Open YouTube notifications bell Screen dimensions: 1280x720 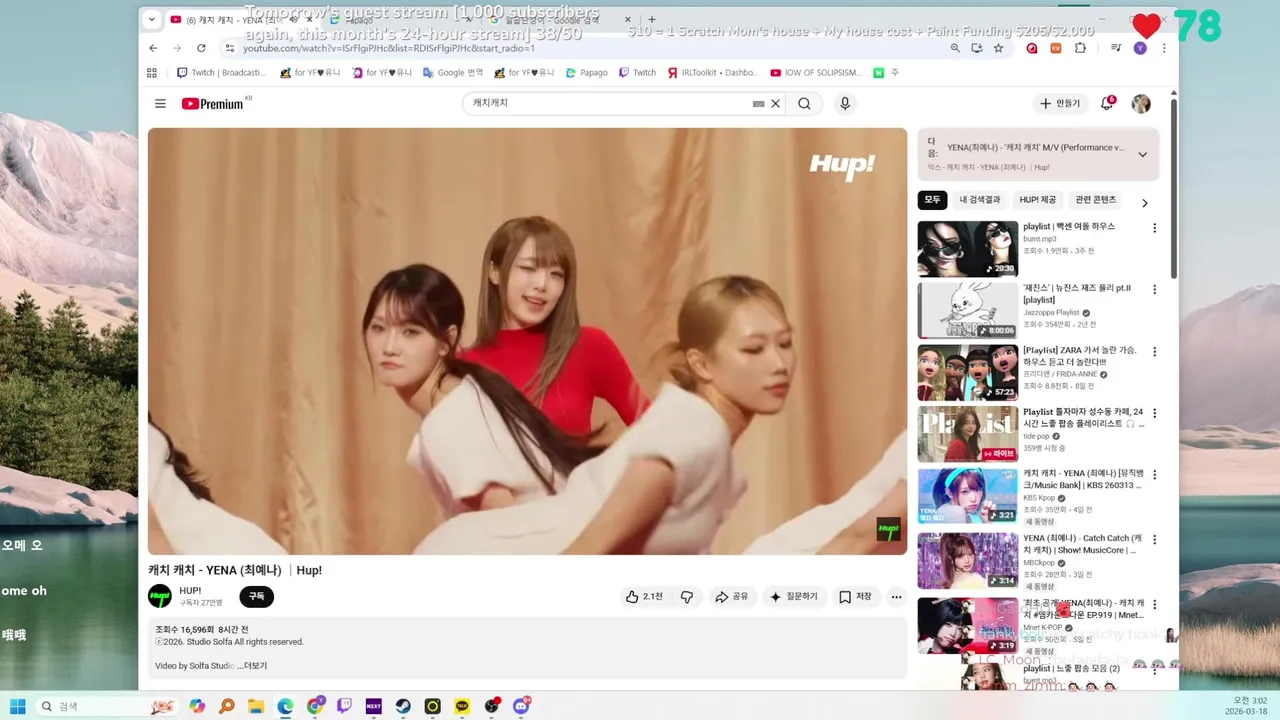pyautogui.click(x=1107, y=104)
